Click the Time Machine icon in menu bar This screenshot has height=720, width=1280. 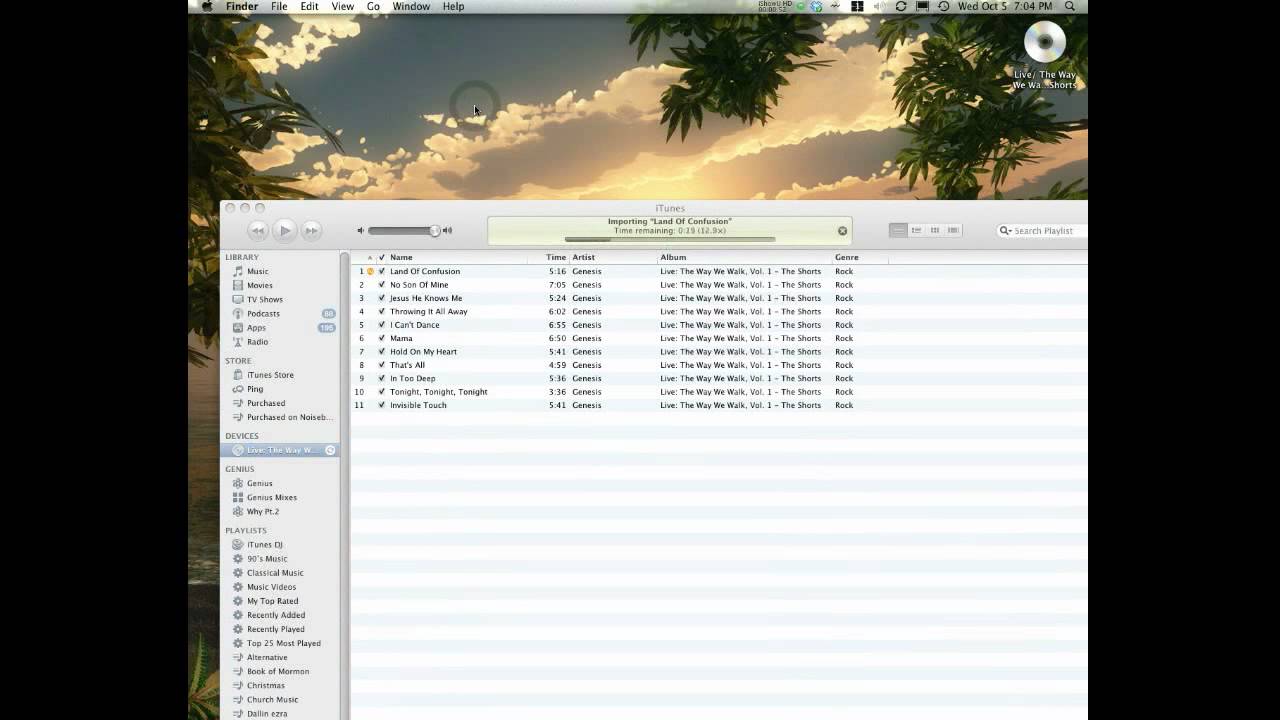[943, 6]
